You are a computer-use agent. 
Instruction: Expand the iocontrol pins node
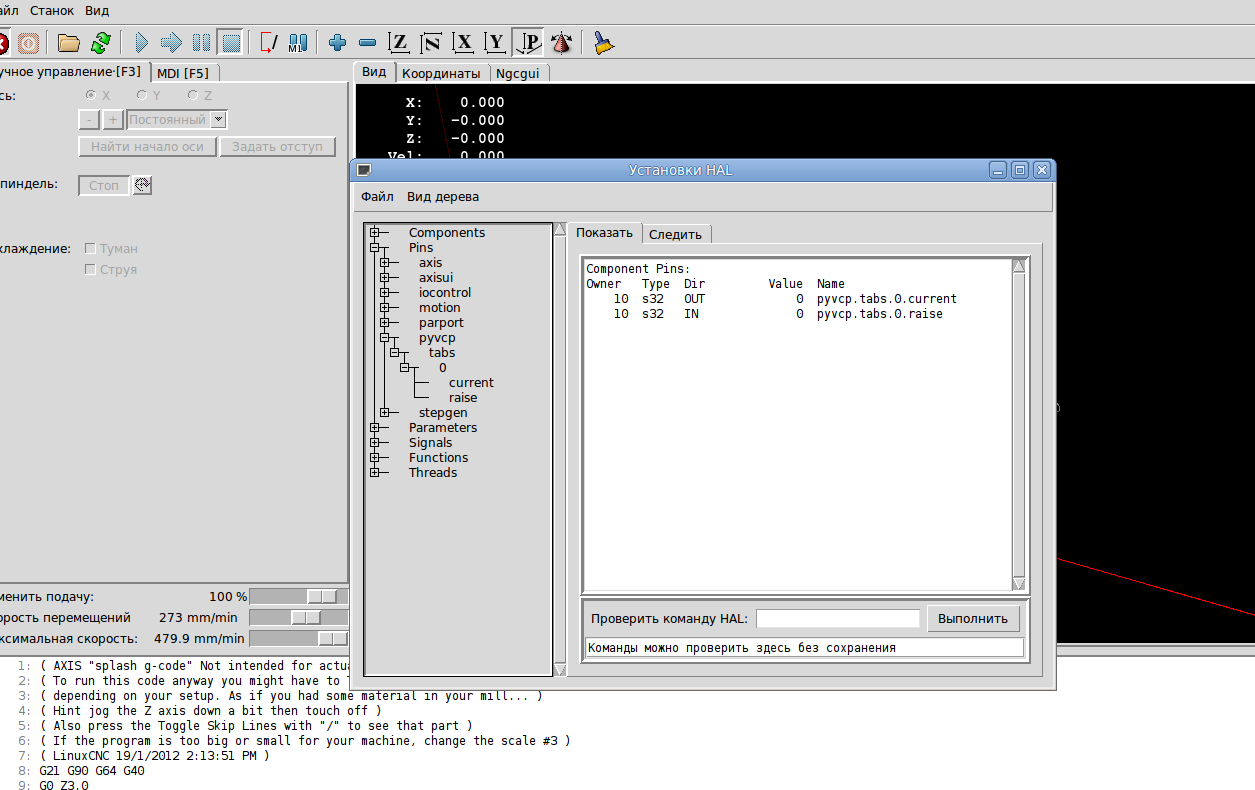pyautogui.click(x=385, y=293)
